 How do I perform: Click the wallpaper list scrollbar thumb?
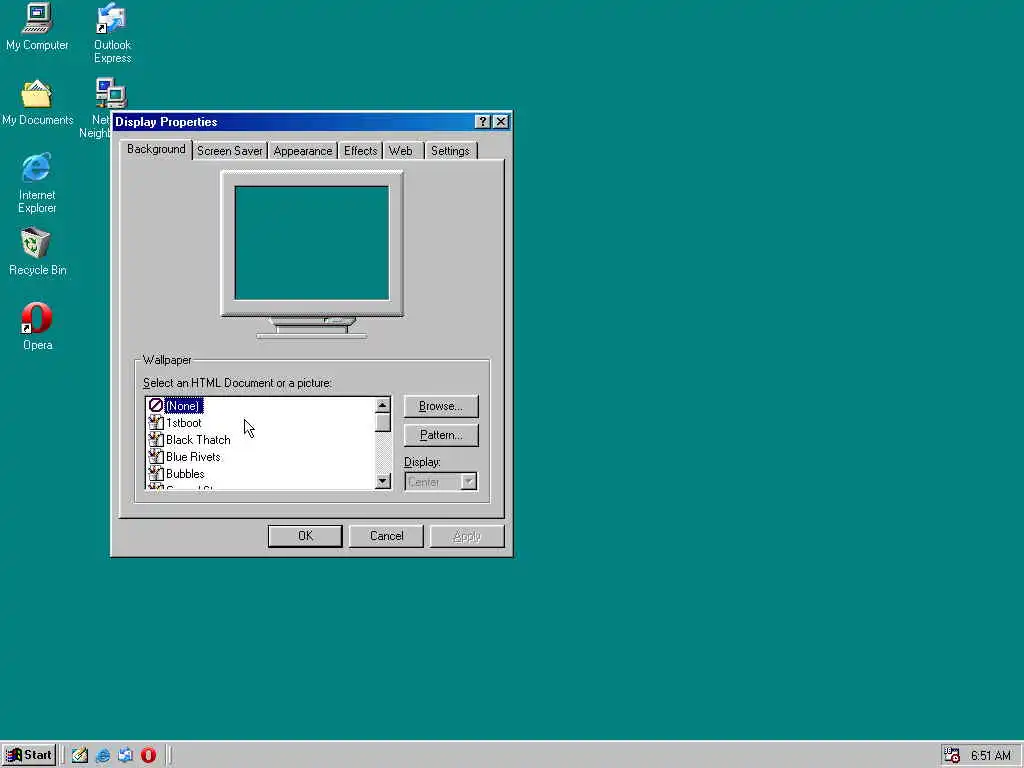383,423
